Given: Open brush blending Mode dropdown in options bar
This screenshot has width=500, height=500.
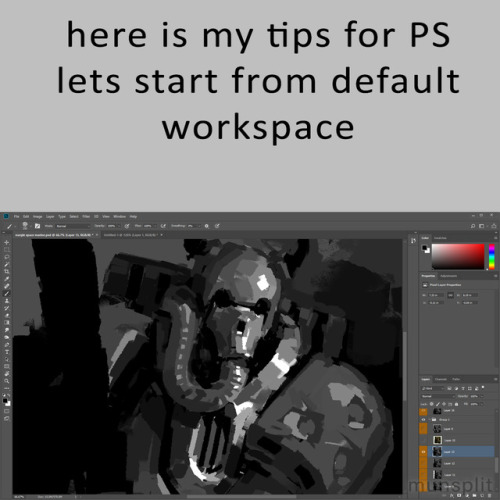Looking at the screenshot, I should coord(73,226).
